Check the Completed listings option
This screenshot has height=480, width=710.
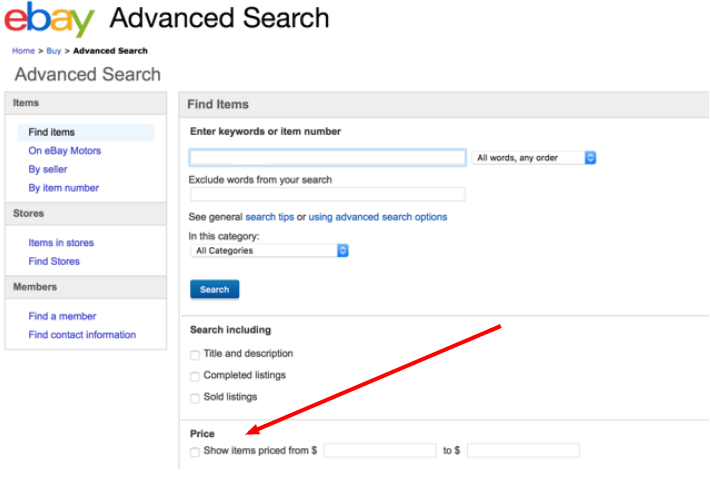[195, 377]
